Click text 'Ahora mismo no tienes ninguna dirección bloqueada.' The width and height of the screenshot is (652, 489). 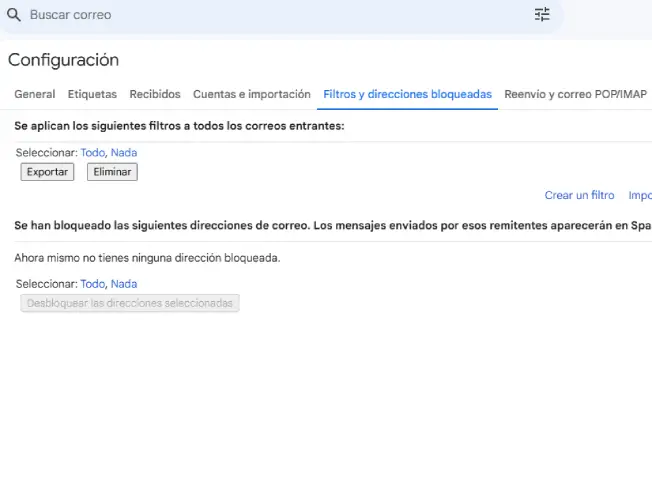147,258
